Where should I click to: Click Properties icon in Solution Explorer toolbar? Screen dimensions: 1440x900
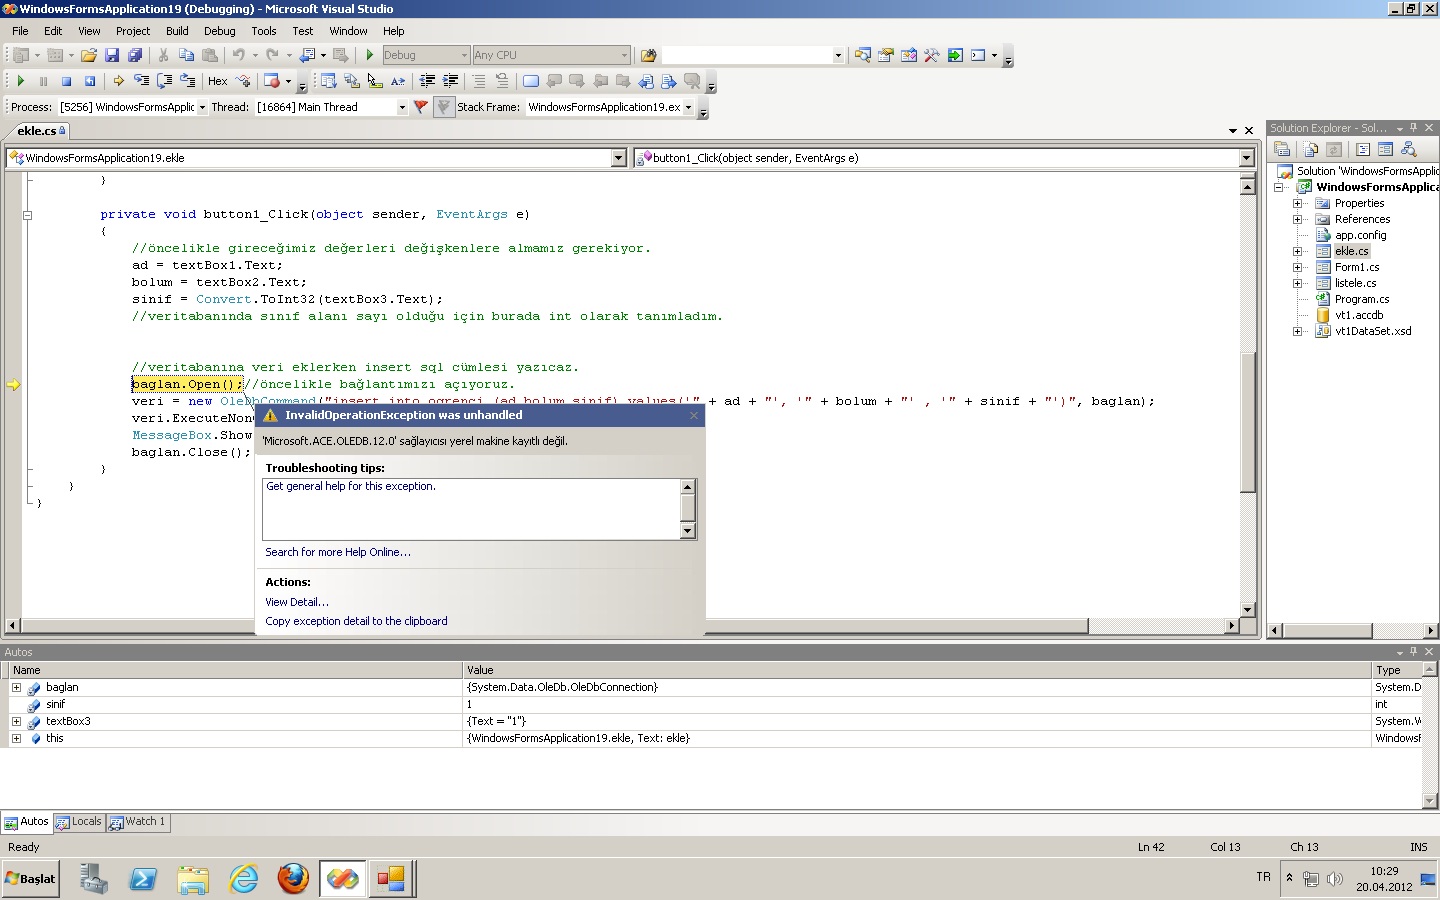(1282, 149)
